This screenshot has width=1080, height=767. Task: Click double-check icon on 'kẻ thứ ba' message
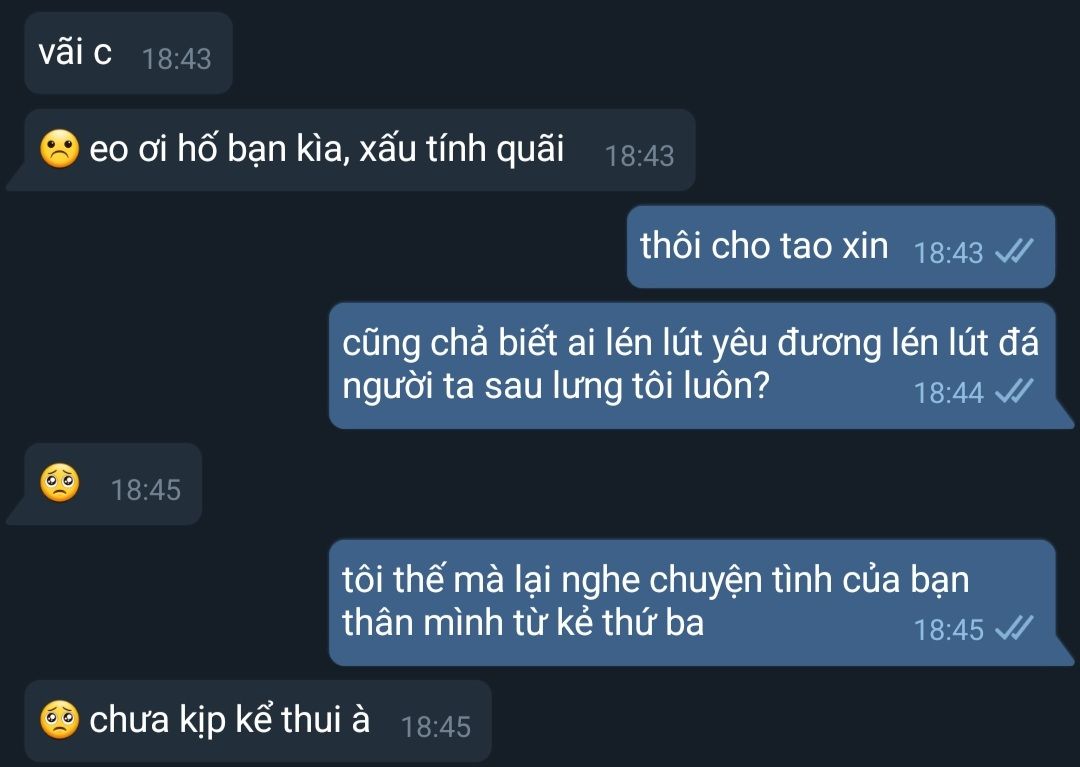coord(1015,629)
